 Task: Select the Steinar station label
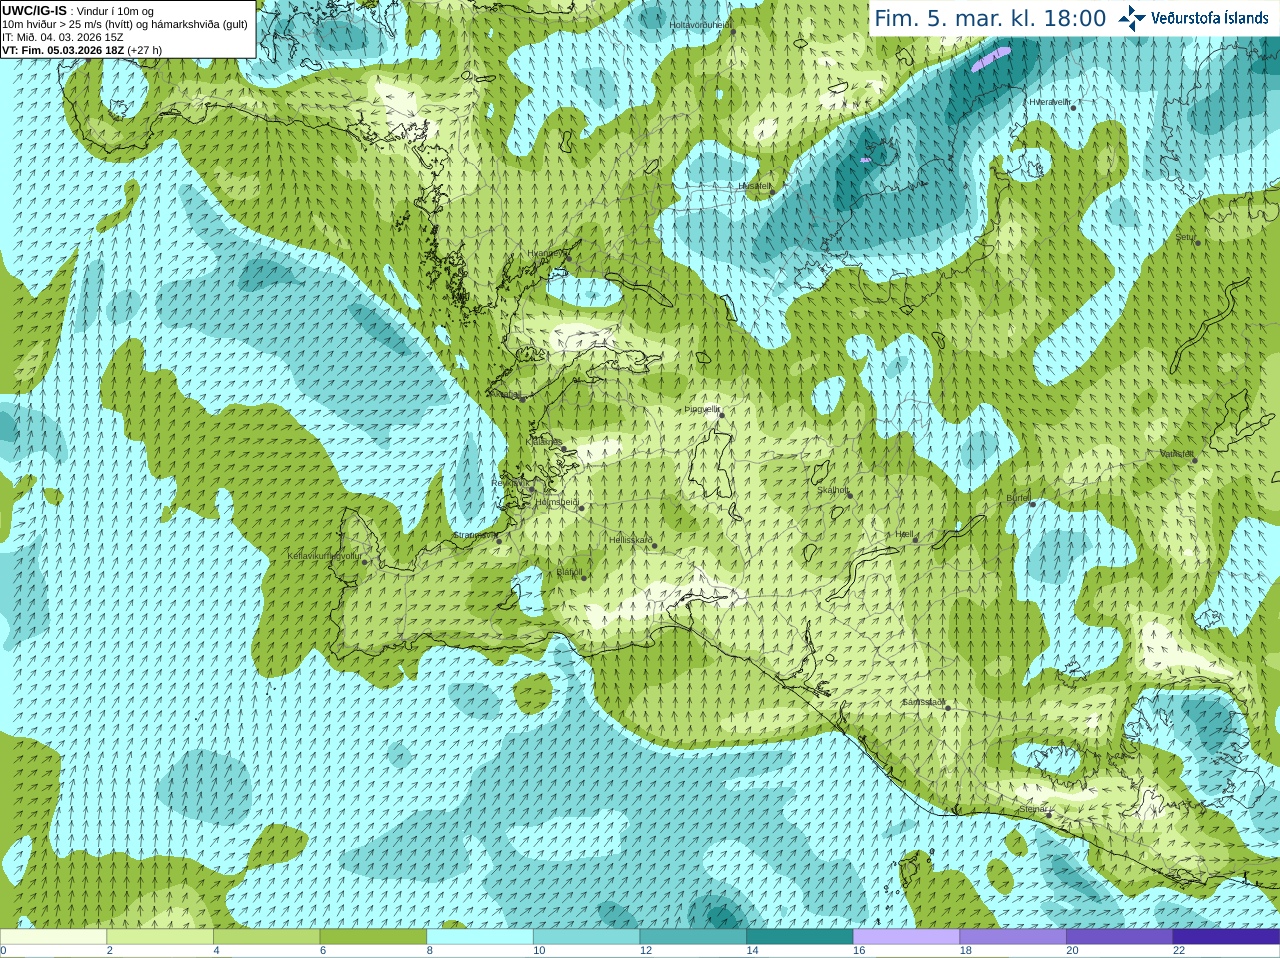tap(1033, 809)
